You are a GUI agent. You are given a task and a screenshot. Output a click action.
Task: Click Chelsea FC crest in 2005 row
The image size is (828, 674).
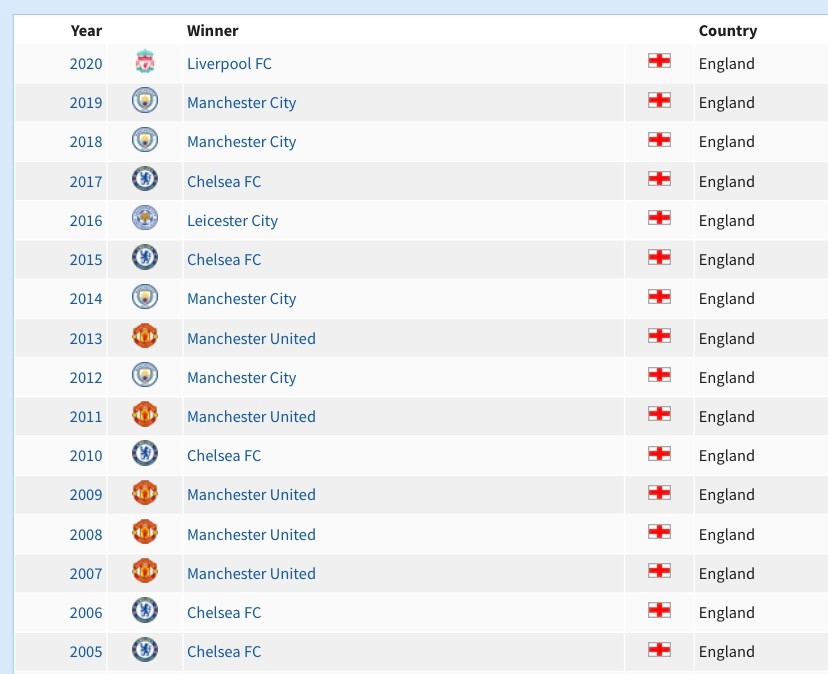(x=145, y=651)
